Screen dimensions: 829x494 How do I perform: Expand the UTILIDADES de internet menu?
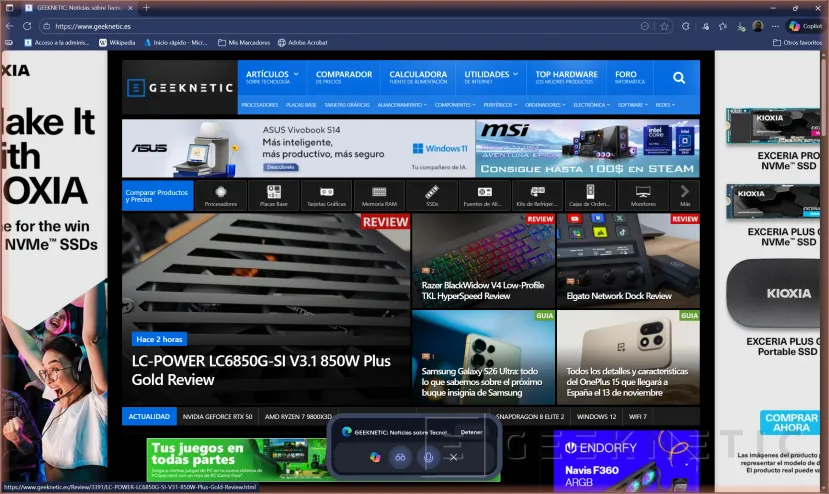[491, 77]
